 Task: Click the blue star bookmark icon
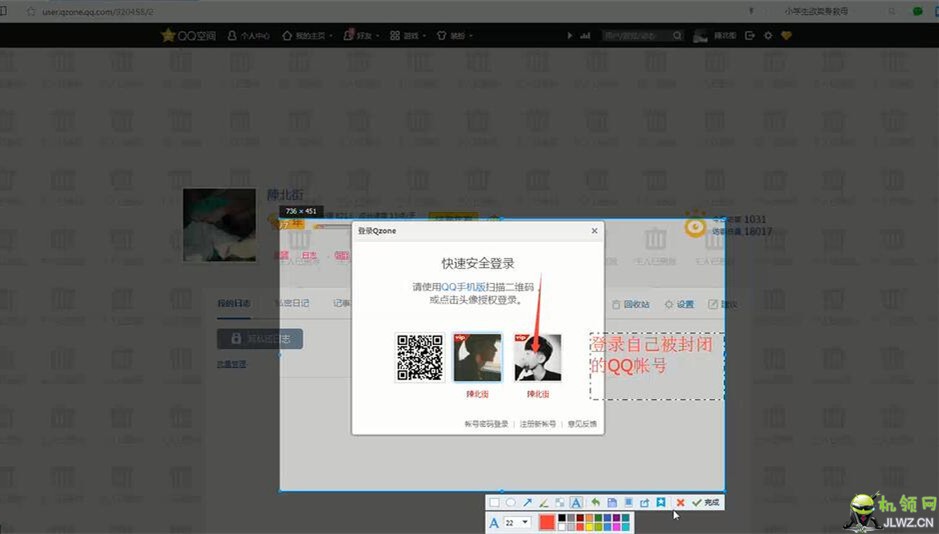pos(661,502)
